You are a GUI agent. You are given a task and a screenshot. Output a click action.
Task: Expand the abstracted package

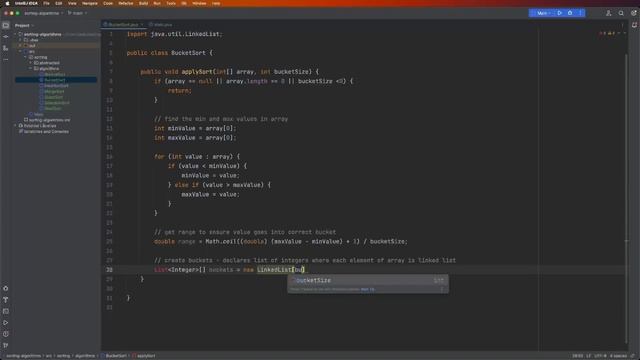[30, 63]
